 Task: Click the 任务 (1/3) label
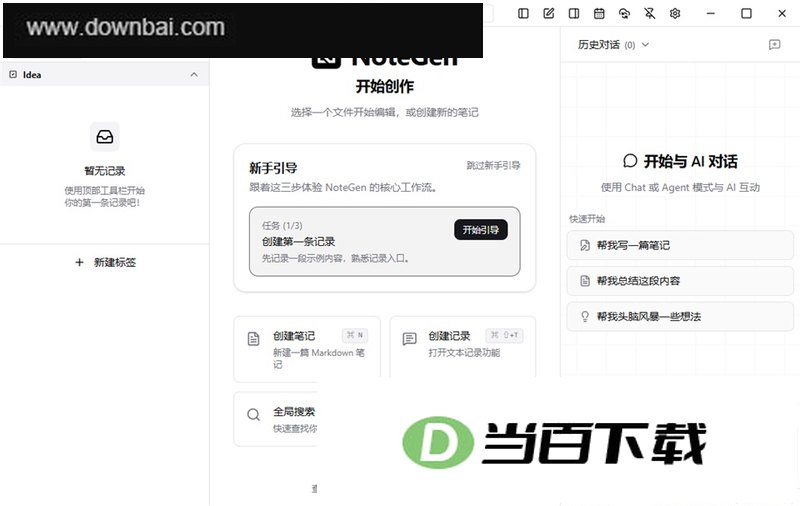coord(282,225)
